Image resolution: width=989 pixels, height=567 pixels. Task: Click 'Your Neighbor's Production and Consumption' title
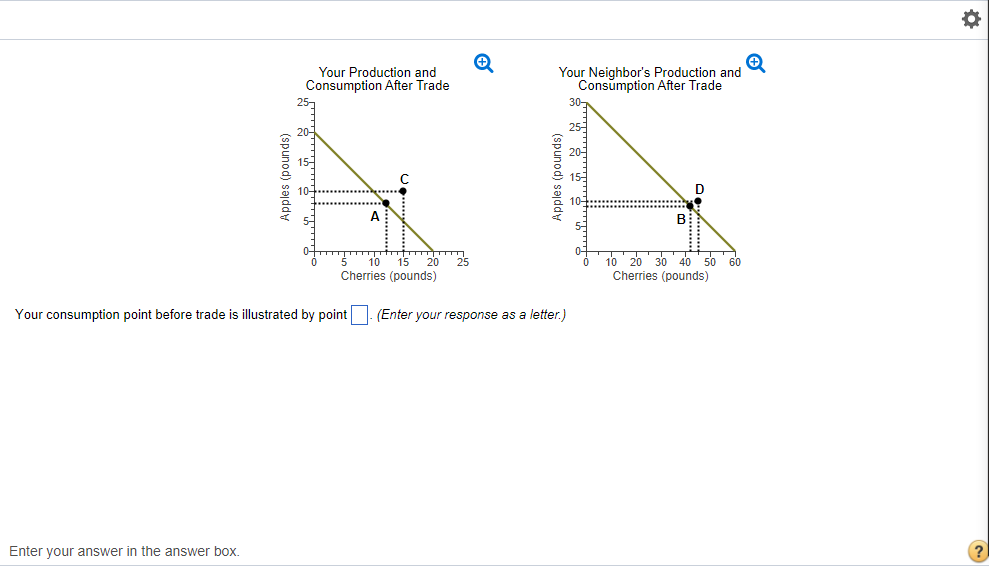click(x=650, y=79)
